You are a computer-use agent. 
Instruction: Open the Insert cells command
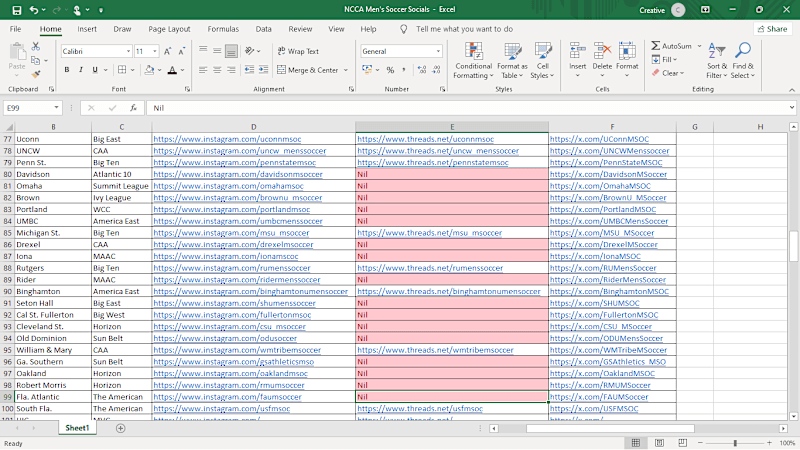click(578, 61)
